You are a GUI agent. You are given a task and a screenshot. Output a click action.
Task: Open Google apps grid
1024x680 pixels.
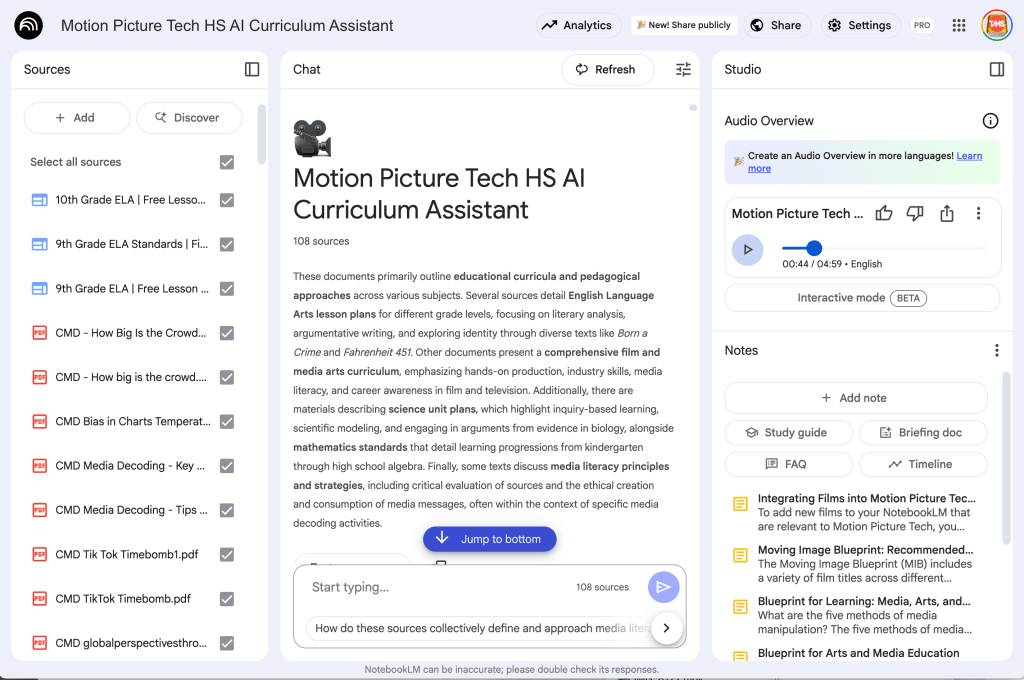pos(959,25)
